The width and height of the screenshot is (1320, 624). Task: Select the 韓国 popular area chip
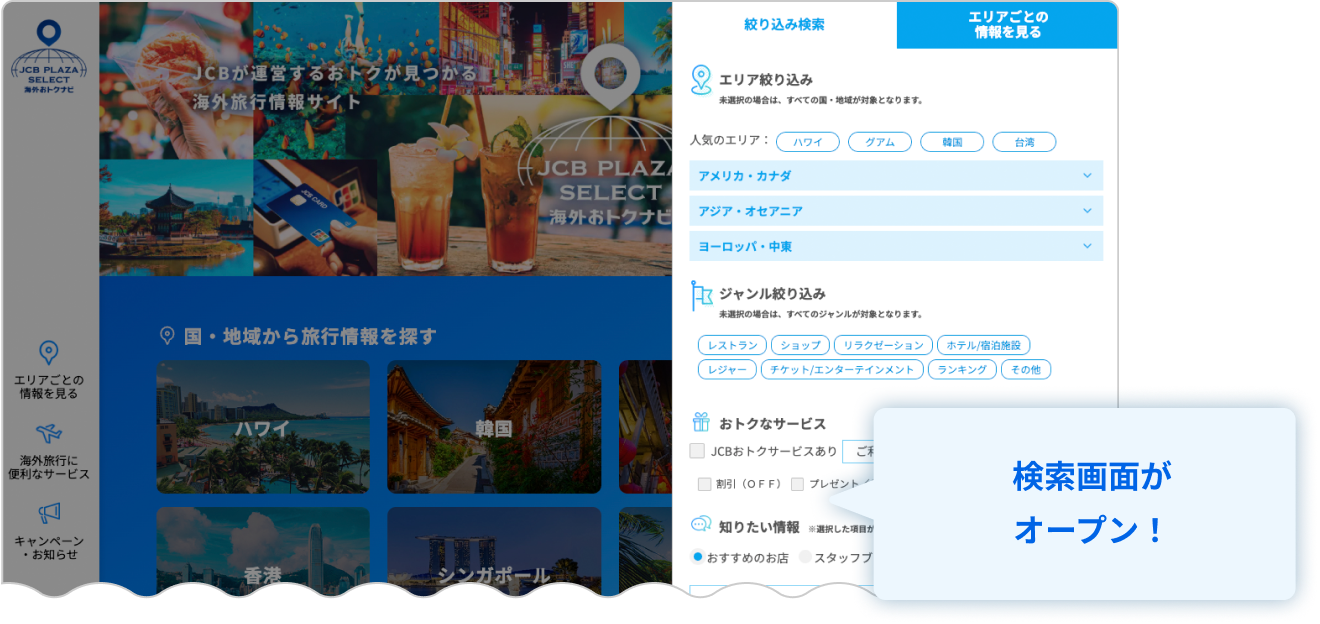tap(952, 142)
